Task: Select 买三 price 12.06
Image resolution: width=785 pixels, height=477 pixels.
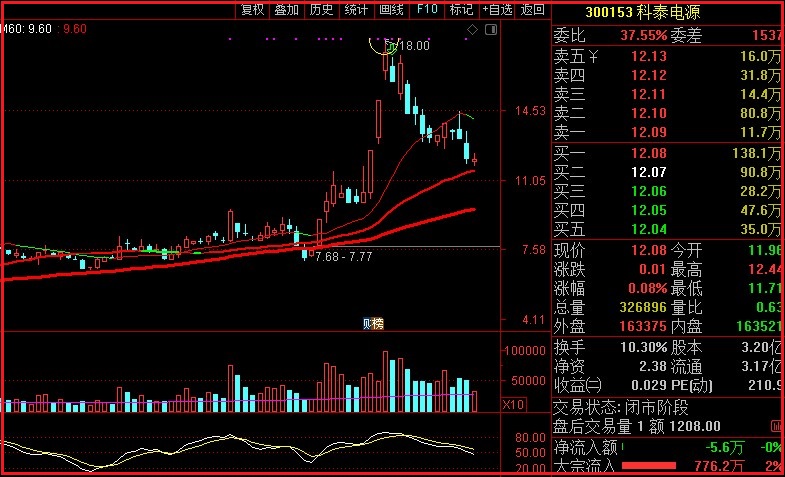Action: coord(649,191)
